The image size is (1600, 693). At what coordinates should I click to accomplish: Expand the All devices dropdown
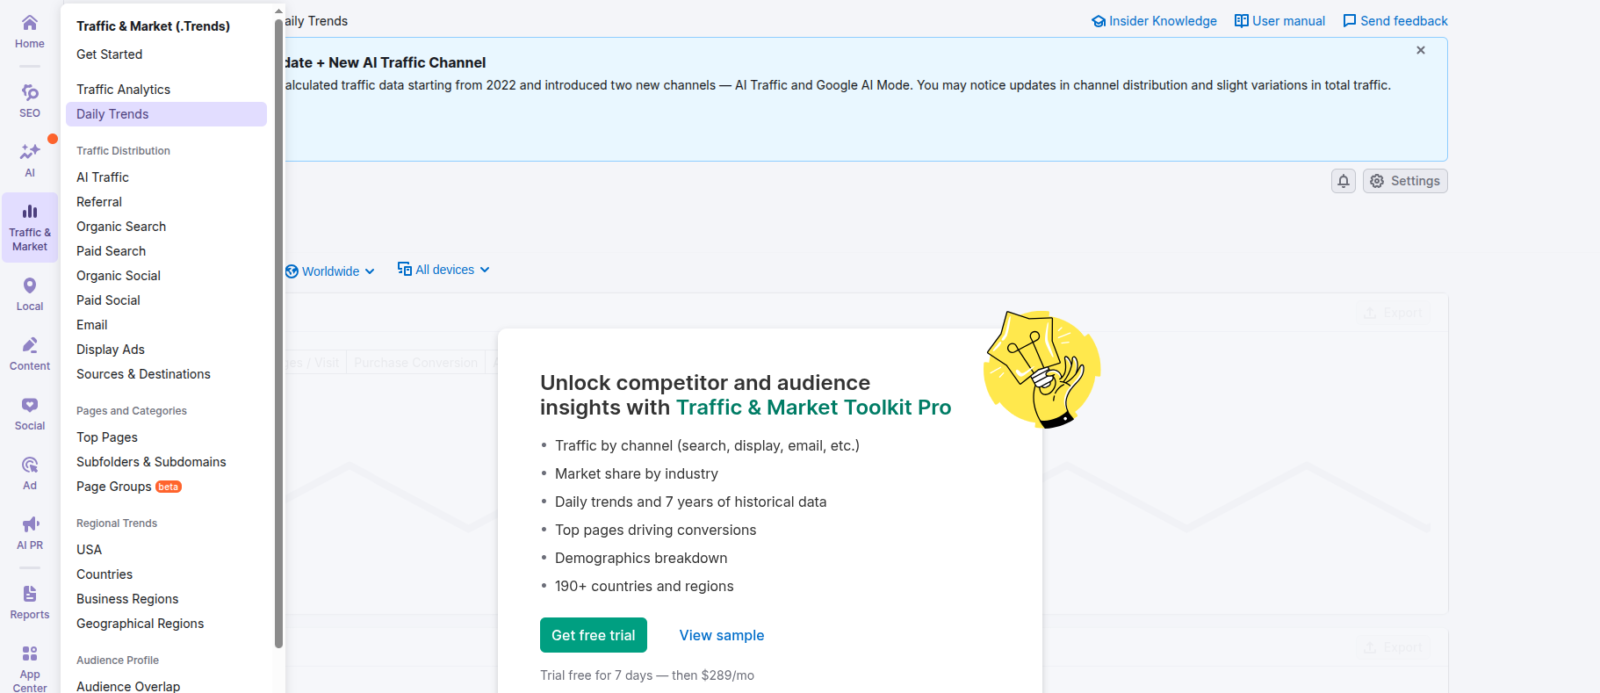pos(444,270)
